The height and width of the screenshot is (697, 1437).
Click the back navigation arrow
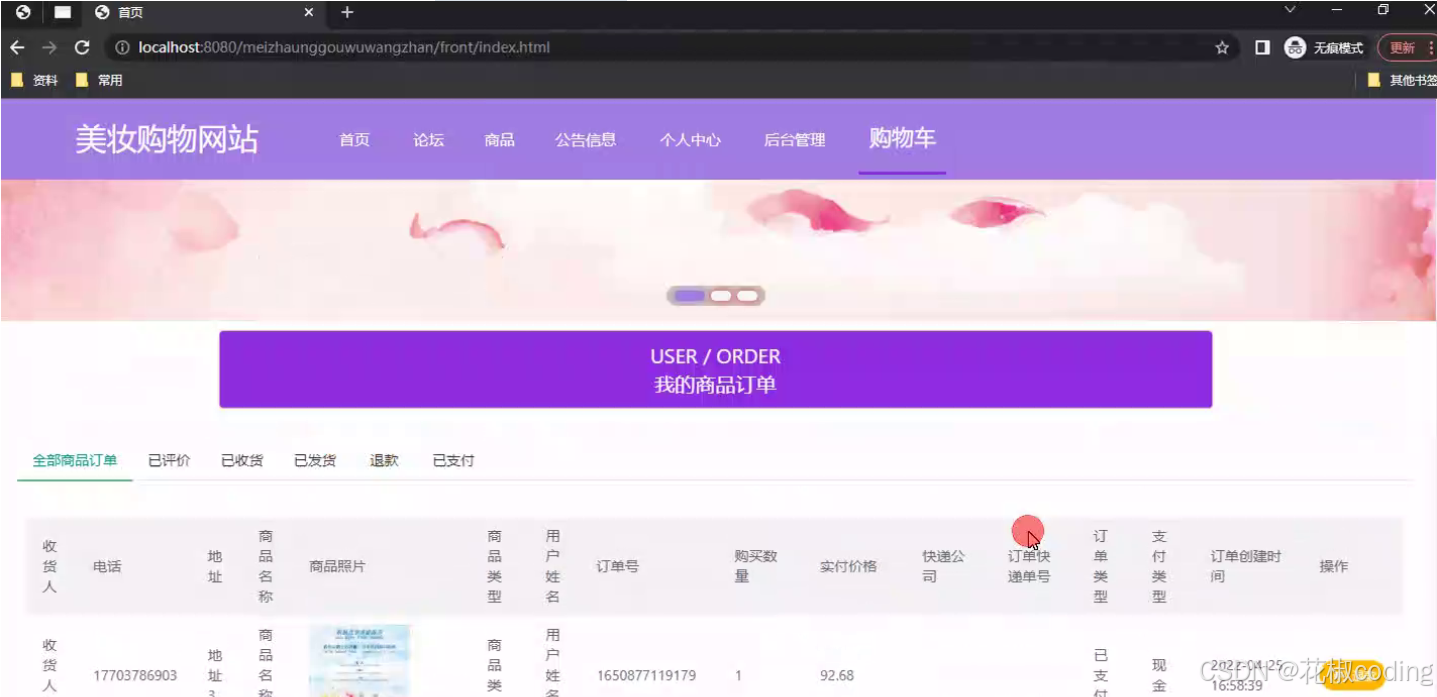pyautogui.click(x=16, y=46)
